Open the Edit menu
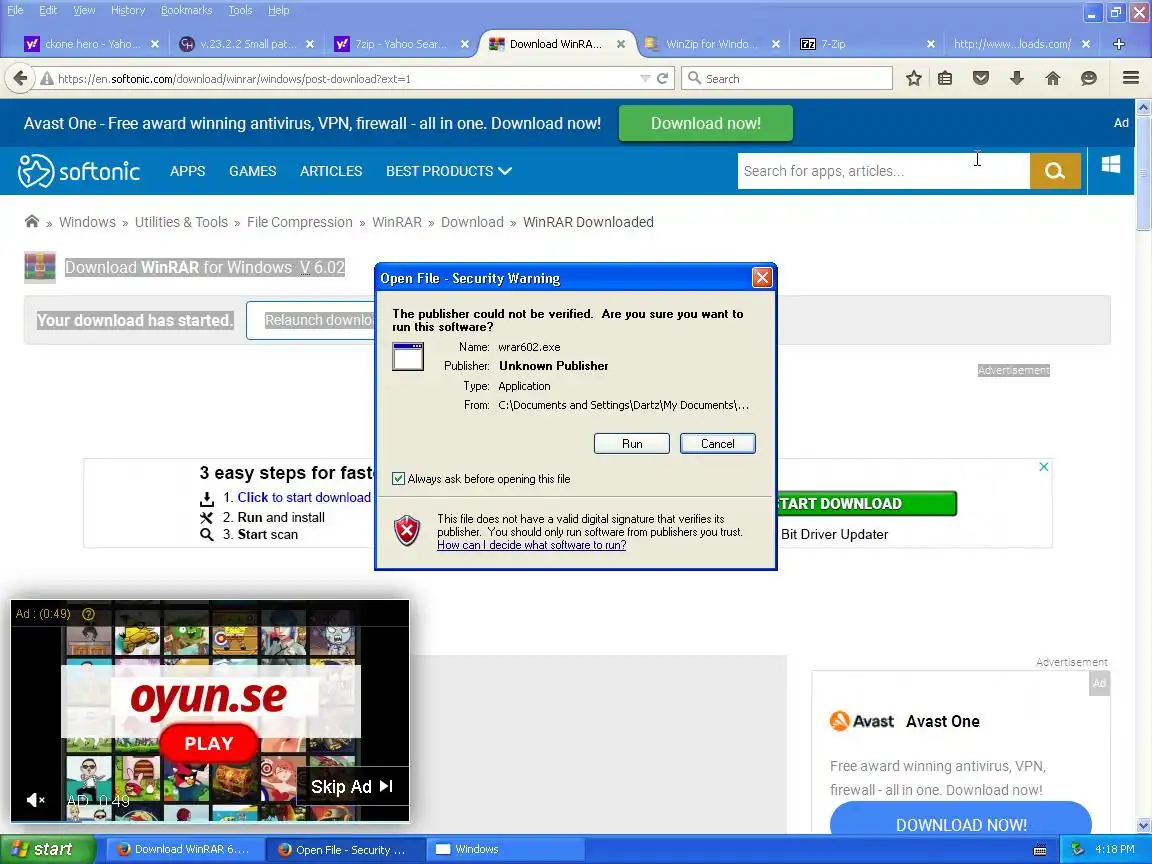1152x864 pixels. point(48,10)
